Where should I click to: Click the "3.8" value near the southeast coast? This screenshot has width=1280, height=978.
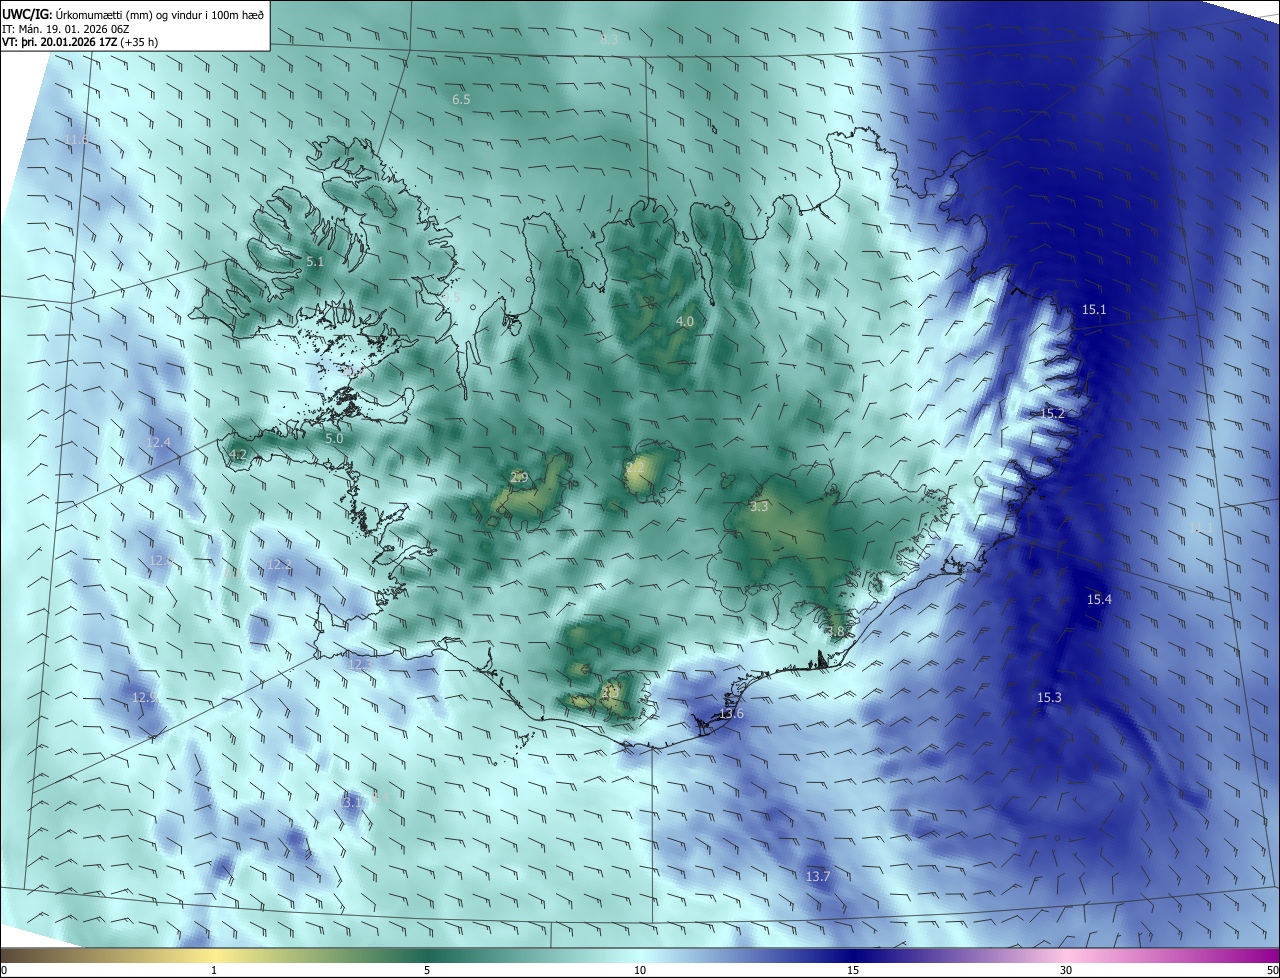click(x=836, y=632)
